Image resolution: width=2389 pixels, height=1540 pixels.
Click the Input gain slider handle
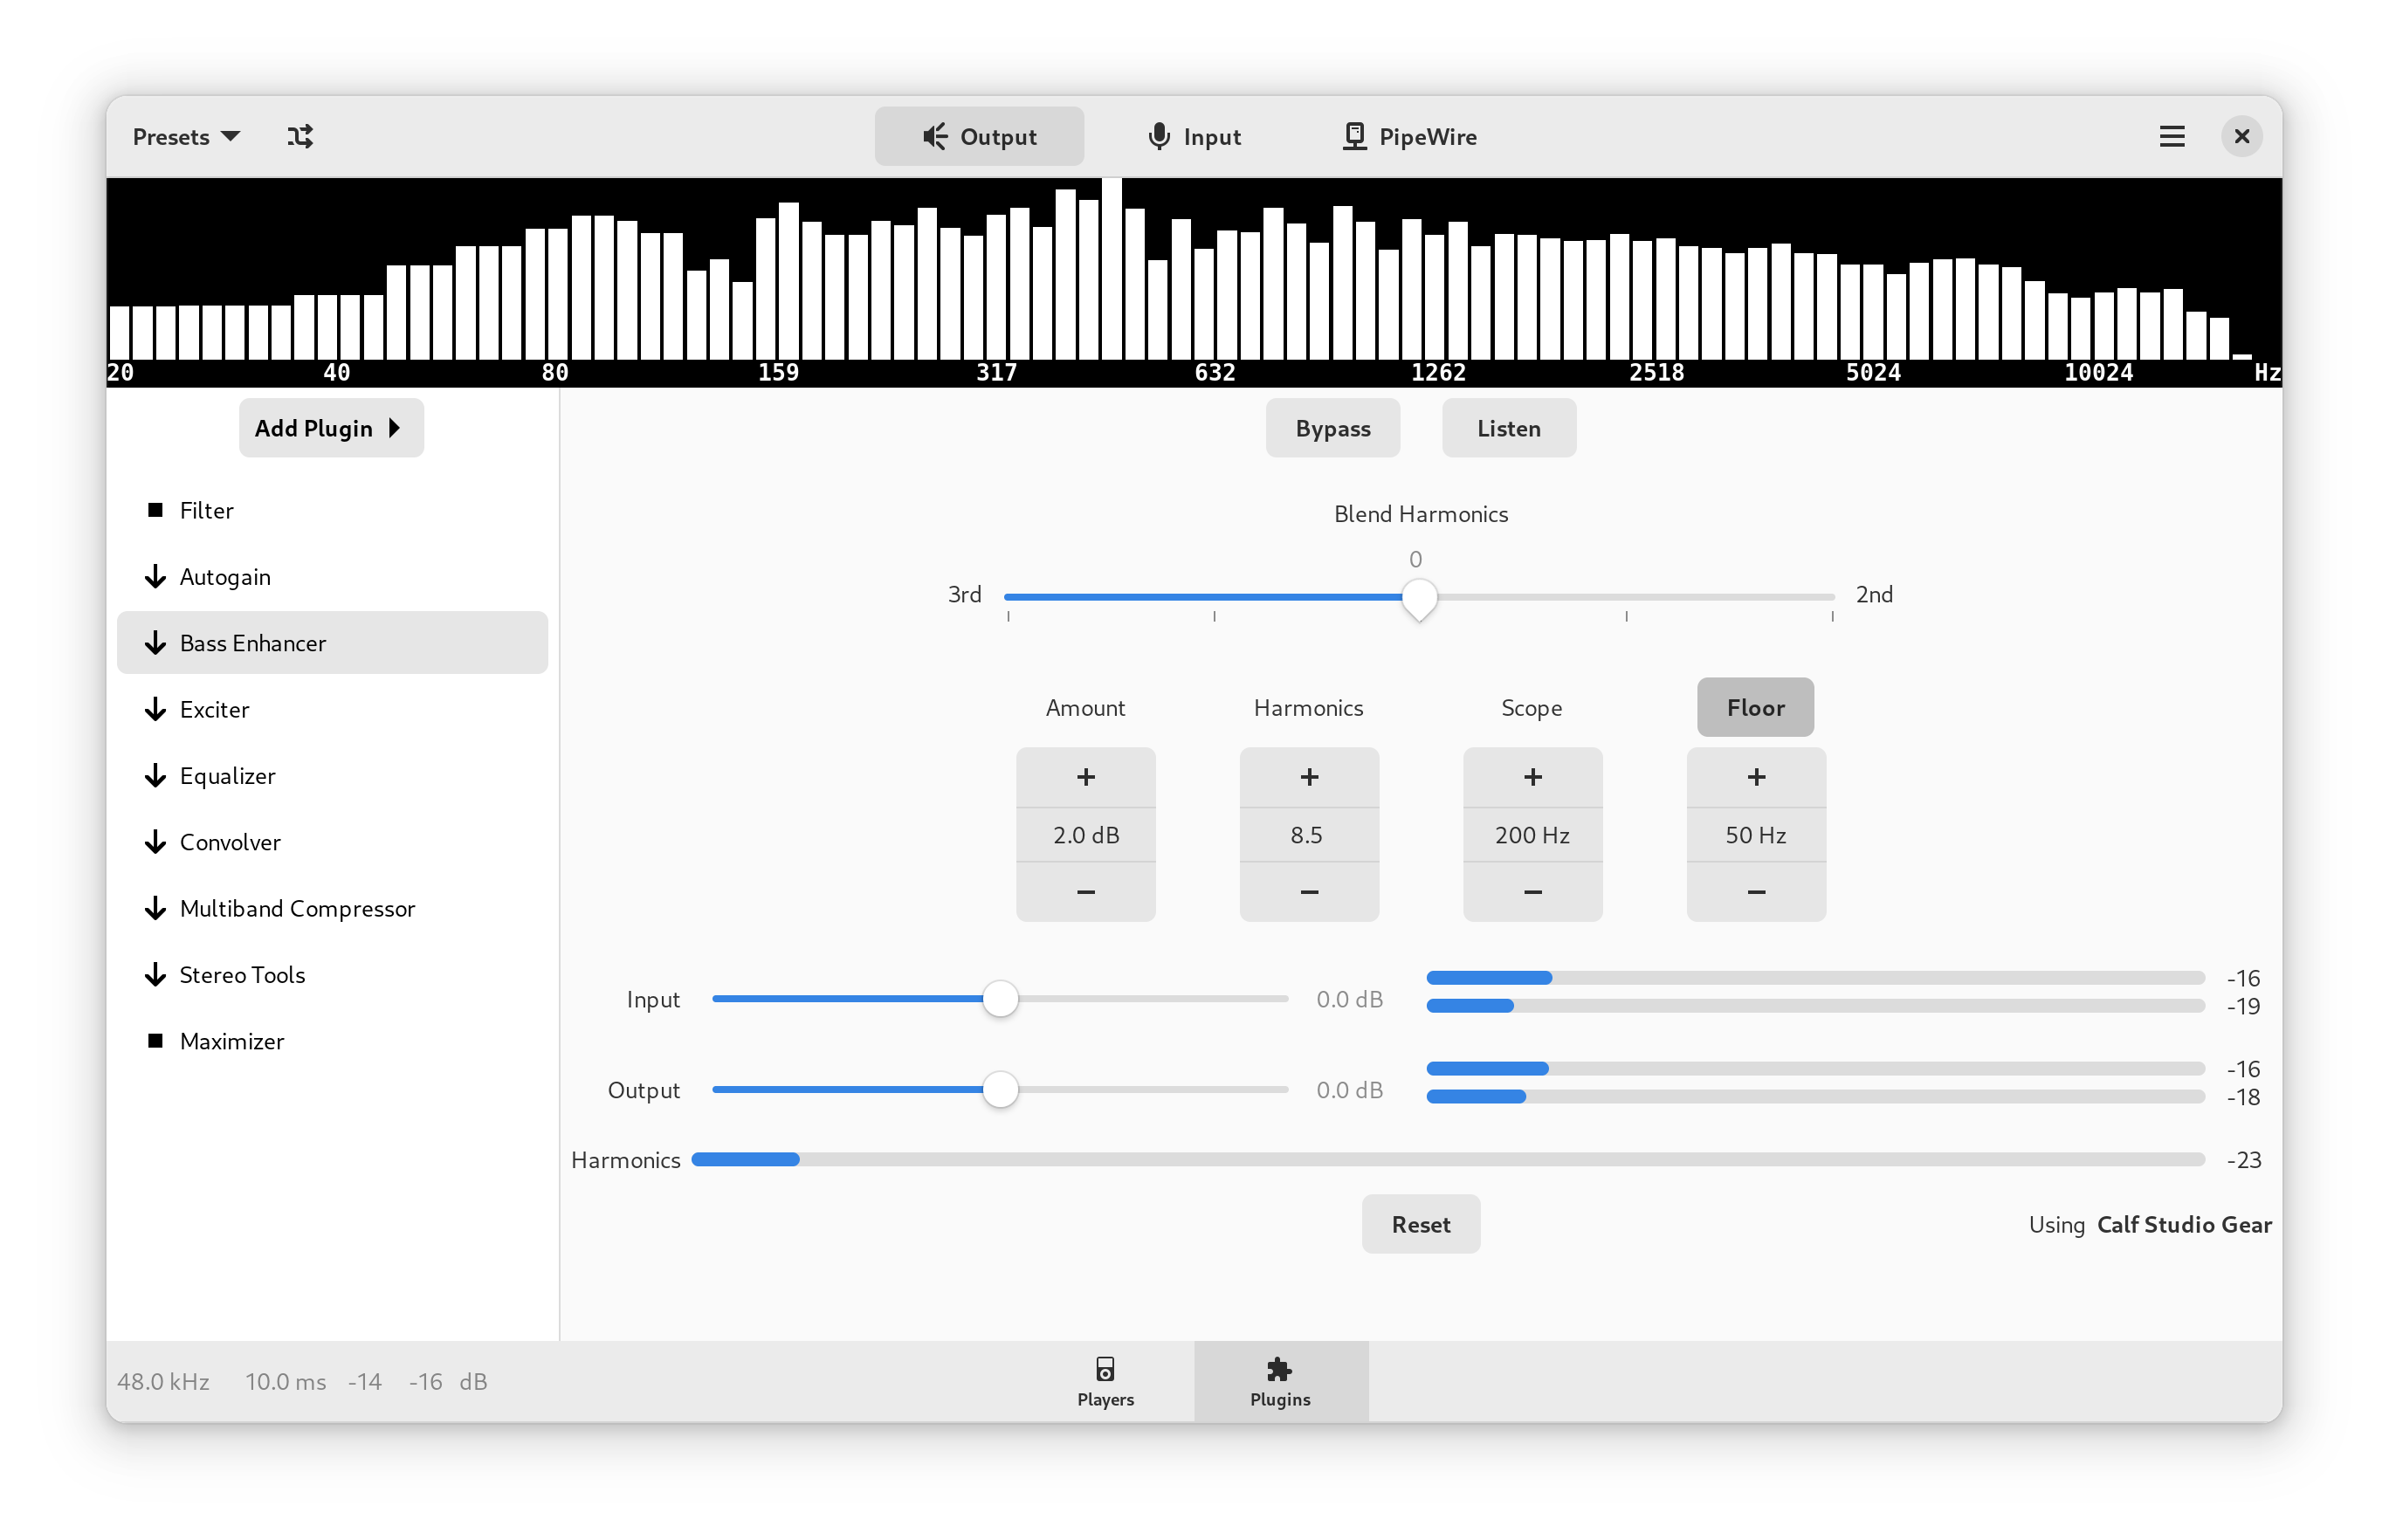pyautogui.click(x=999, y=998)
